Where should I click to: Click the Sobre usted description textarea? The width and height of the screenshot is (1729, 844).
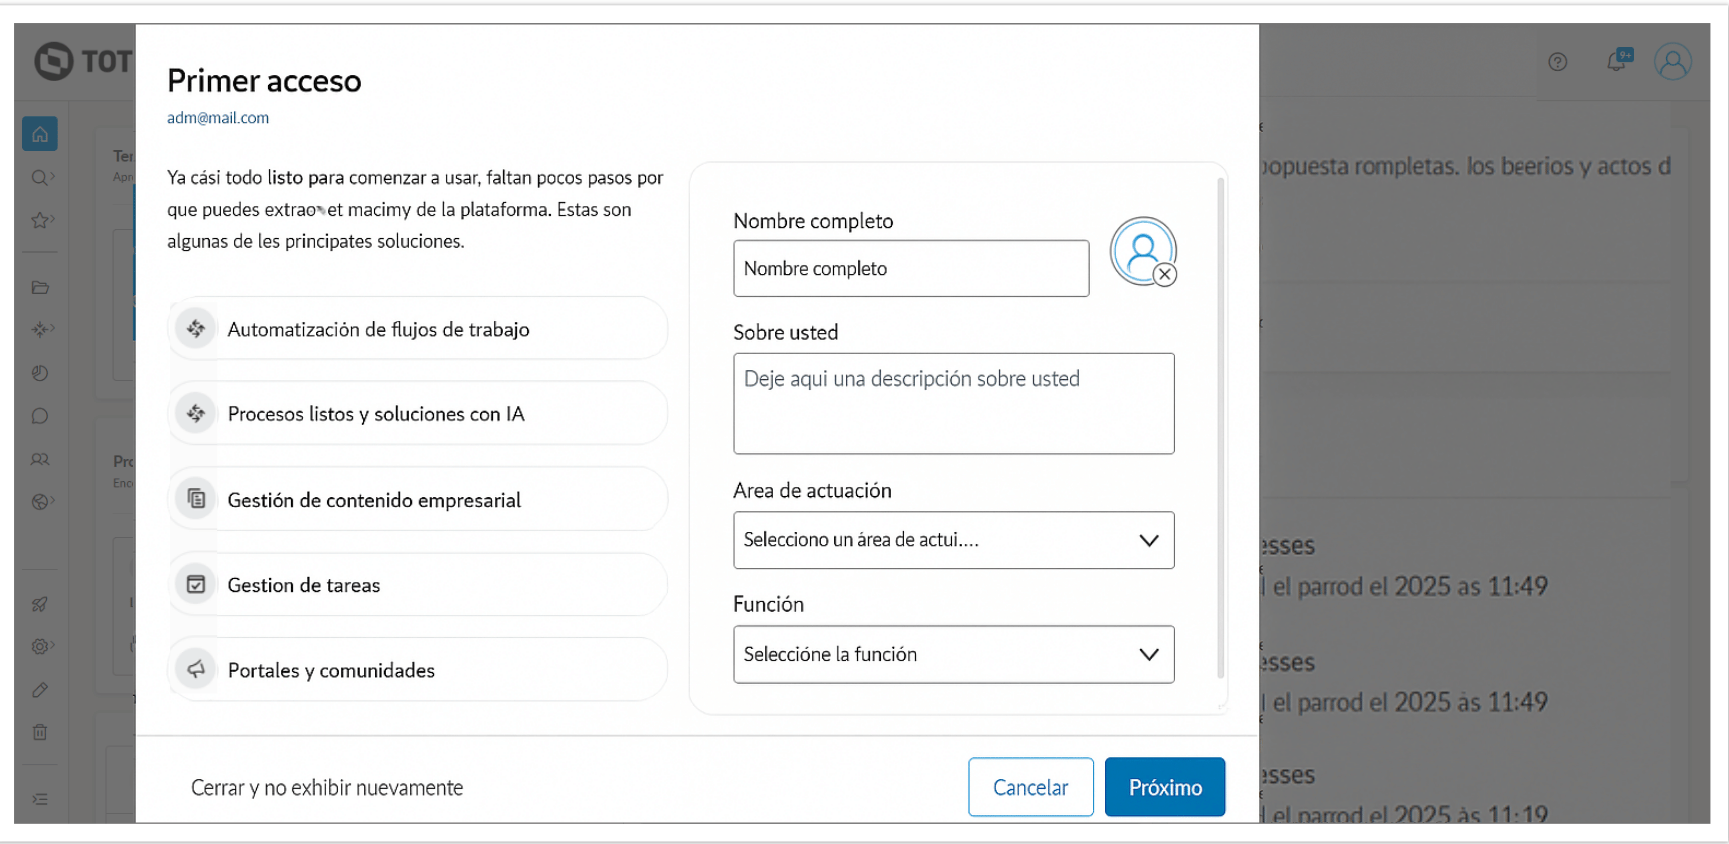coord(953,403)
